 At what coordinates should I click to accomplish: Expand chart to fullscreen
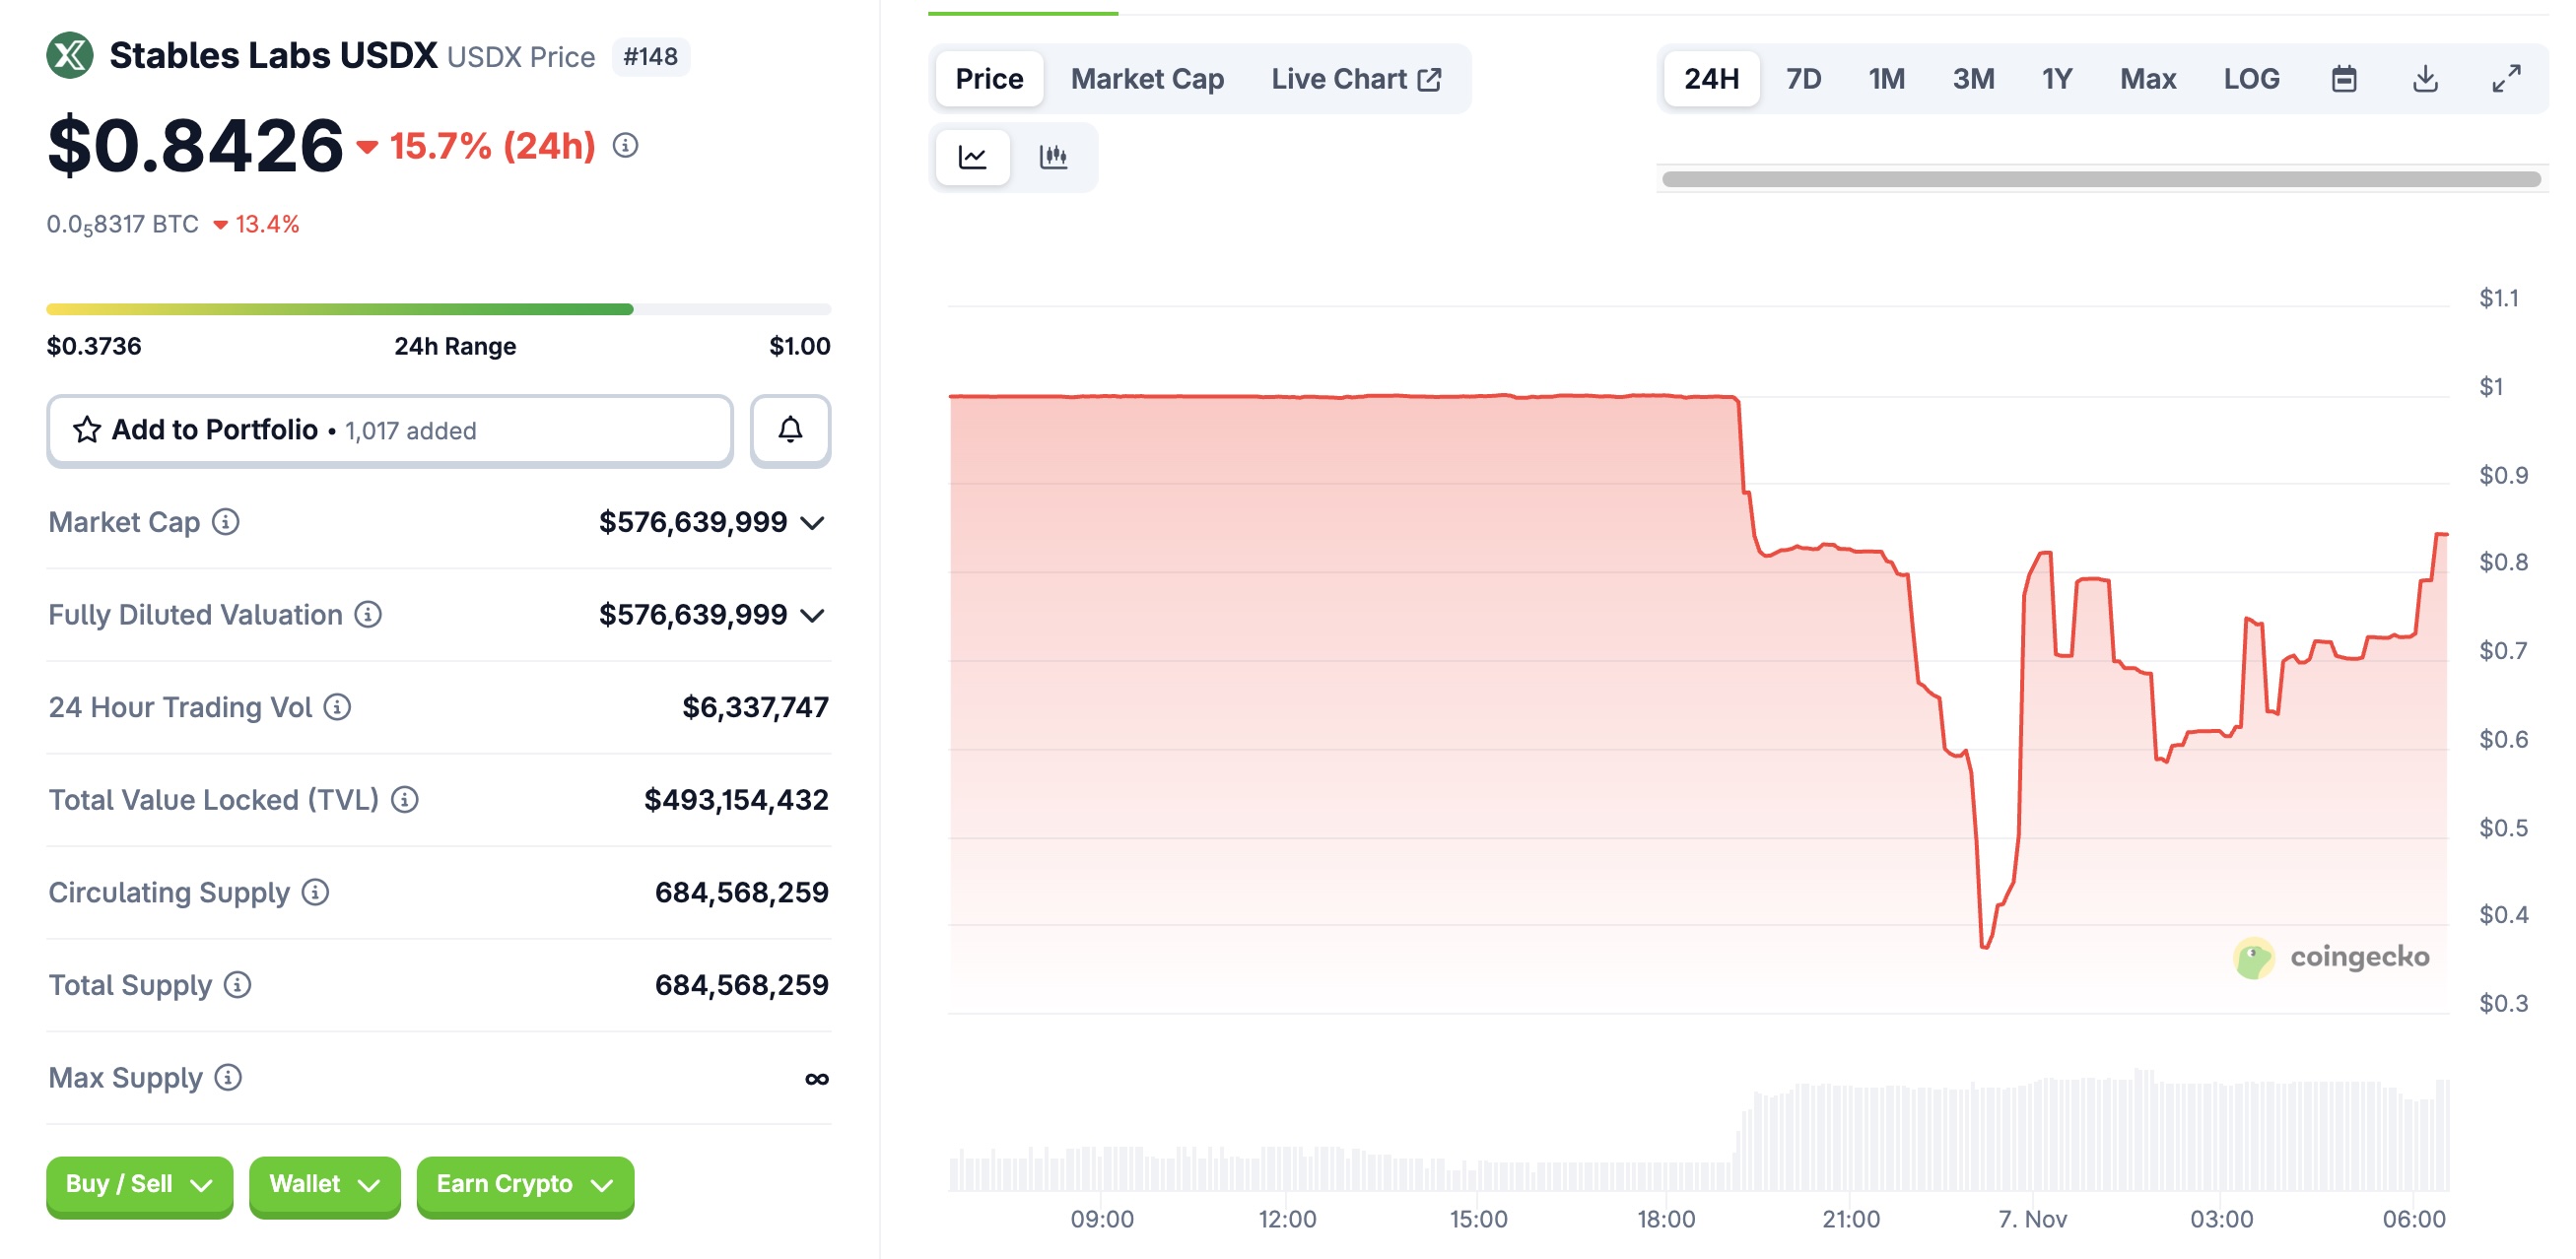[2505, 78]
